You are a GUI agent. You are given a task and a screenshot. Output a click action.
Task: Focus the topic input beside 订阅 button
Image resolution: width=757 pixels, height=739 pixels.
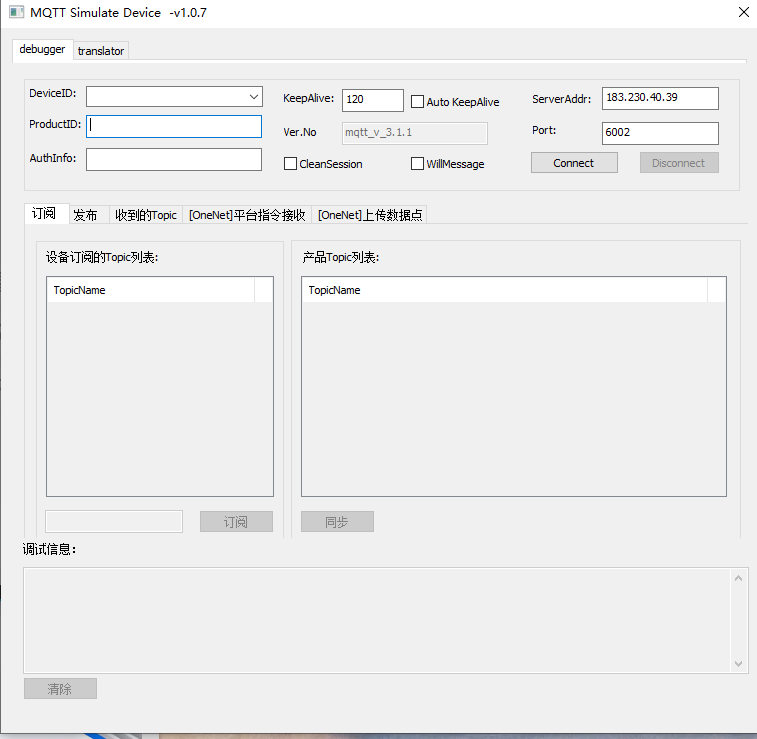[114, 521]
